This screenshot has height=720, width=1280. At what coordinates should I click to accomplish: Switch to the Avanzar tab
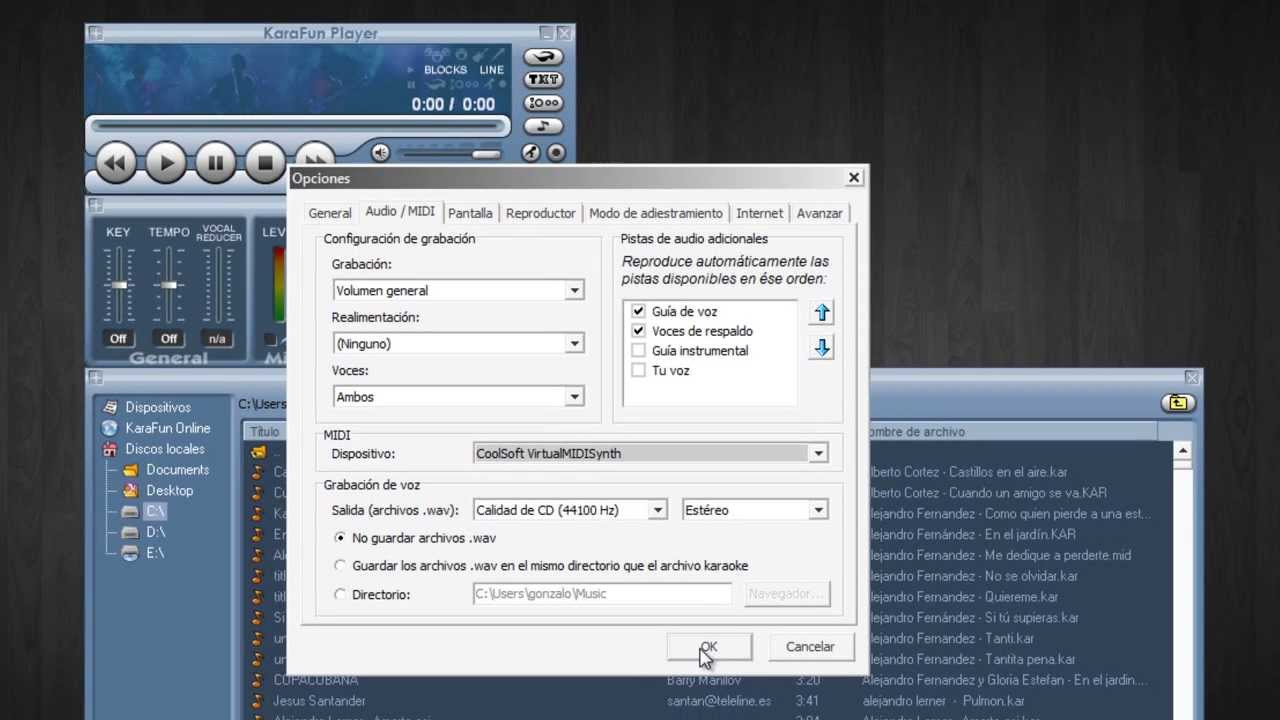pyautogui.click(x=820, y=213)
